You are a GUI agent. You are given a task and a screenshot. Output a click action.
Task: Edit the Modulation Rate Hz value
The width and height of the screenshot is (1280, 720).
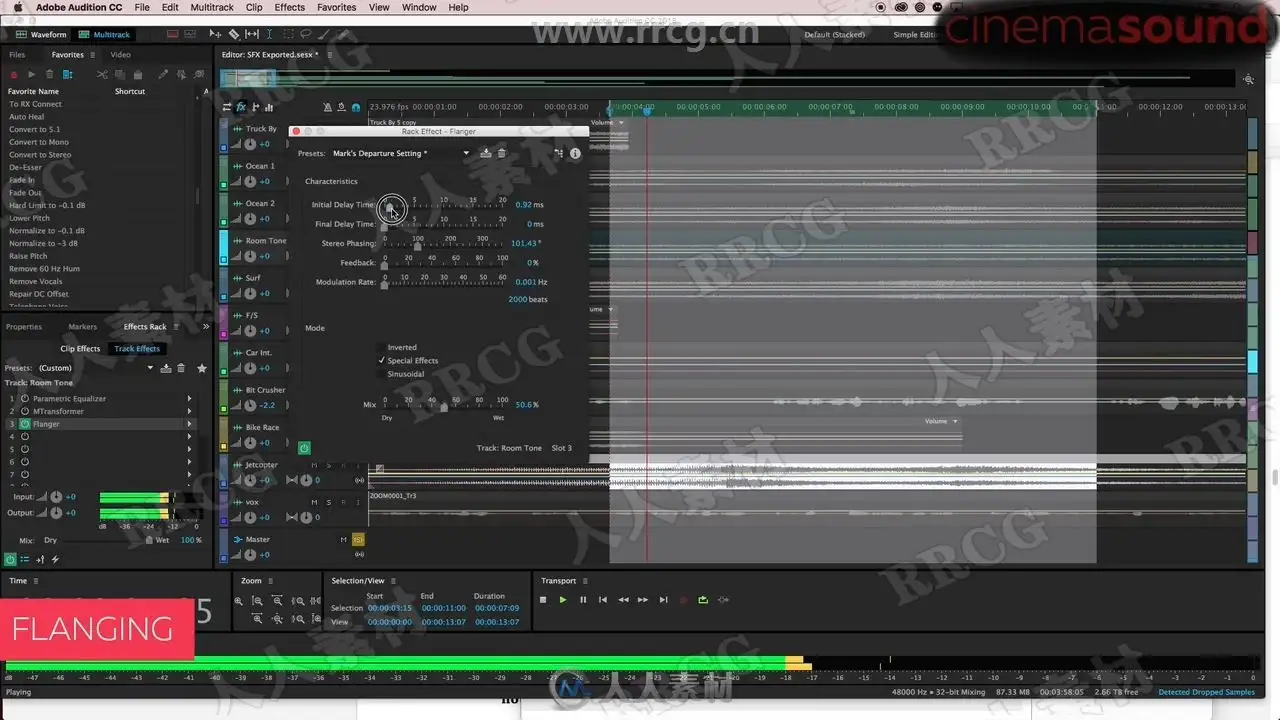(526, 282)
